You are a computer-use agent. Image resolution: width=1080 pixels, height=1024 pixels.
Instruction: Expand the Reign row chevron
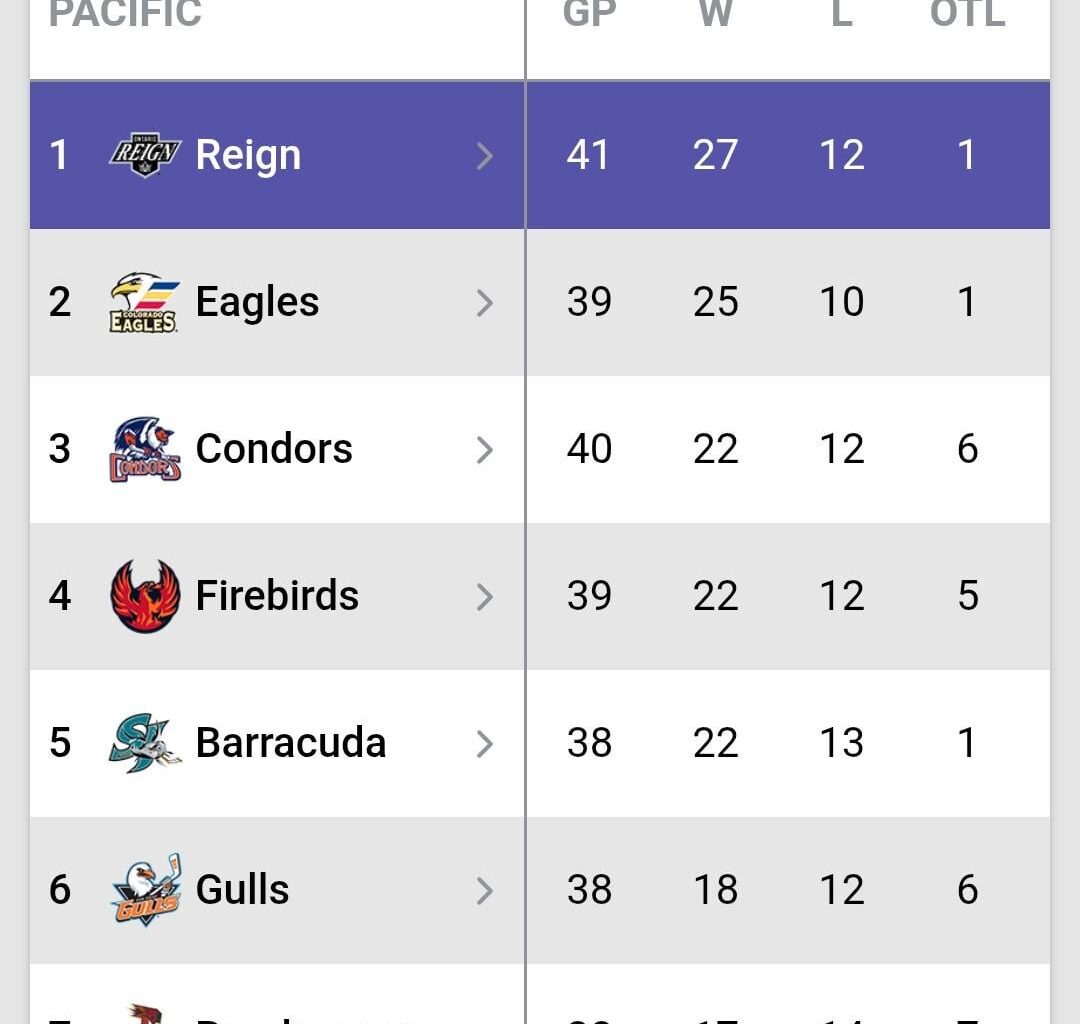[486, 156]
